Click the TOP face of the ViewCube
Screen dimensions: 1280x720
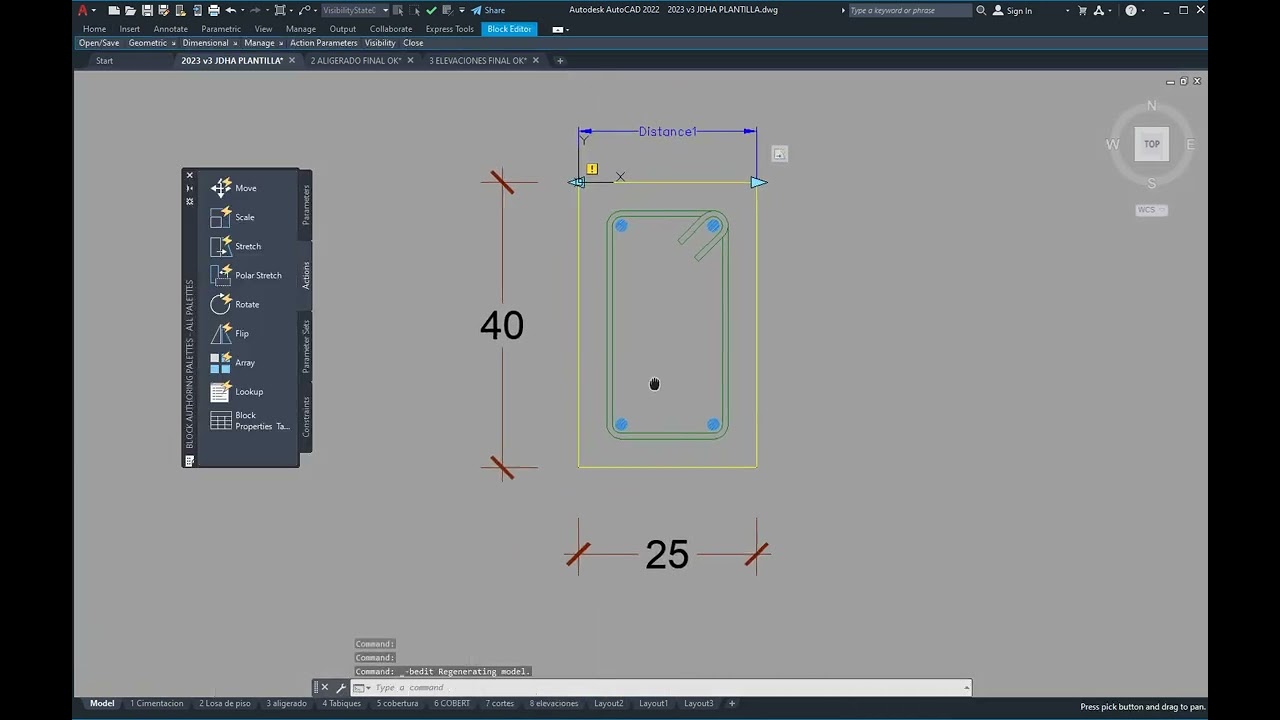coord(1152,144)
